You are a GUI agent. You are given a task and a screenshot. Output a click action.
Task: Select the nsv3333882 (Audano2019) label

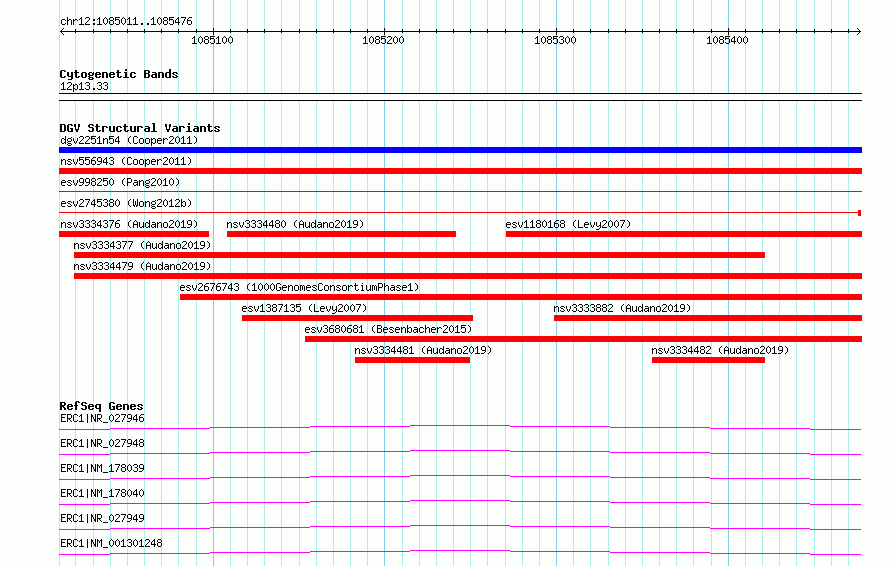(x=623, y=308)
